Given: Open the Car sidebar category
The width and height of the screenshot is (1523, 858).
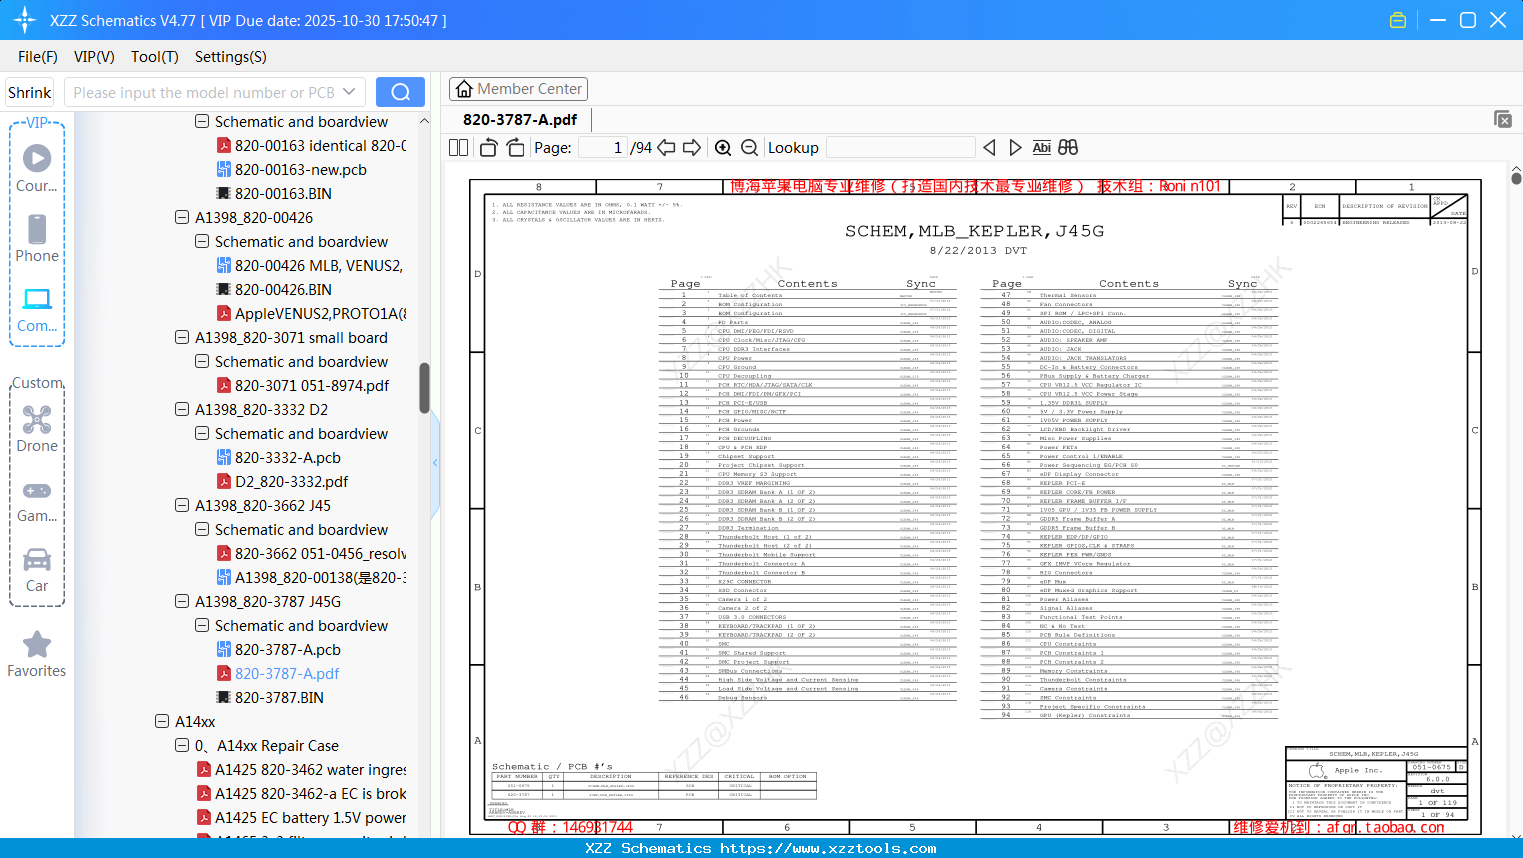Looking at the screenshot, I should pyautogui.click(x=37, y=570).
